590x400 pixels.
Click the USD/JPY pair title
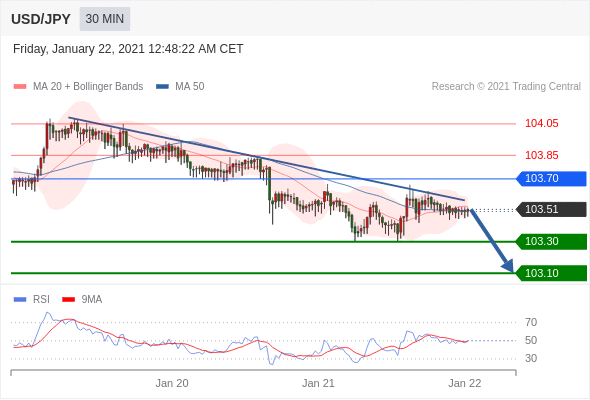pos(41,19)
